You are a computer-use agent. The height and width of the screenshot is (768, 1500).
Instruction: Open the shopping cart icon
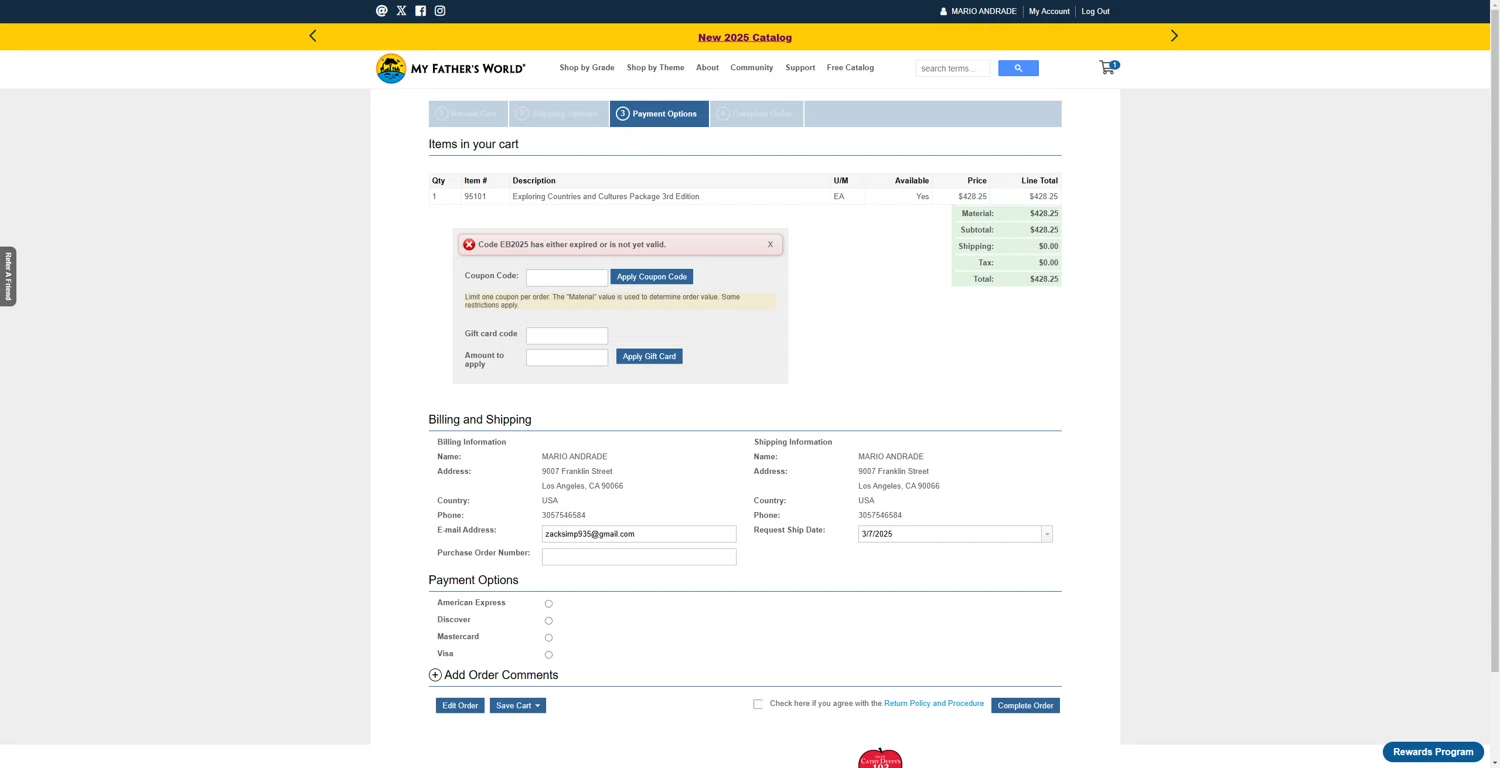pos(1107,67)
